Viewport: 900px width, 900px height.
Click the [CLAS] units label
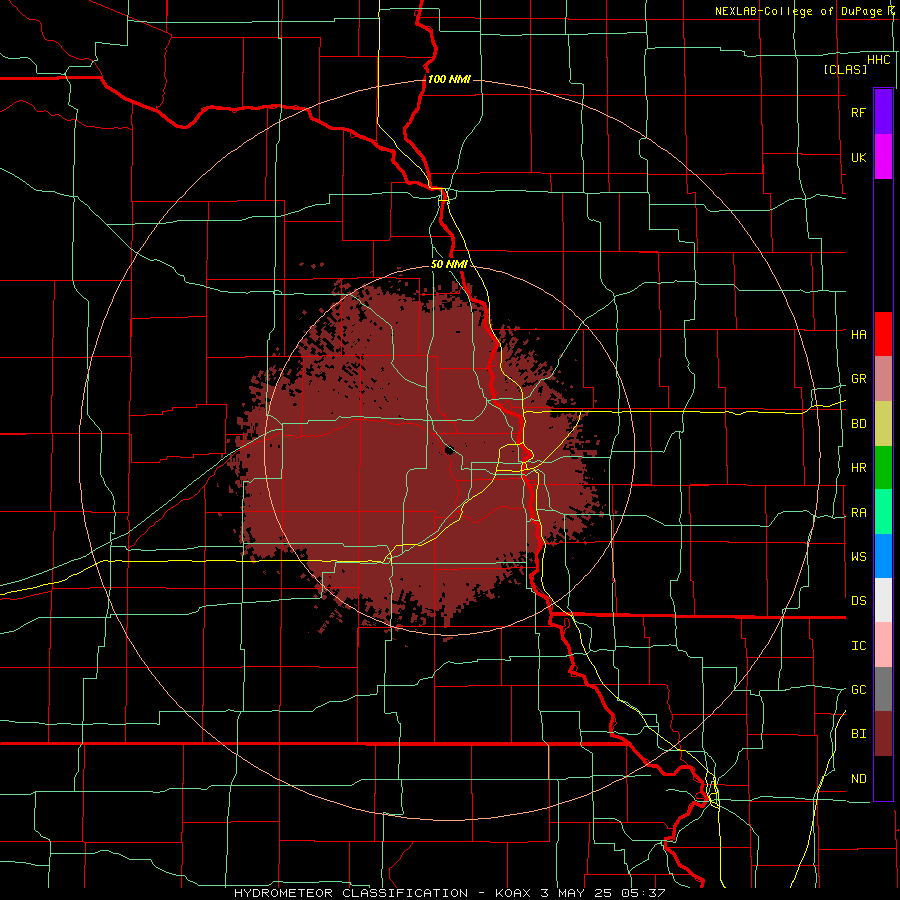845,69
